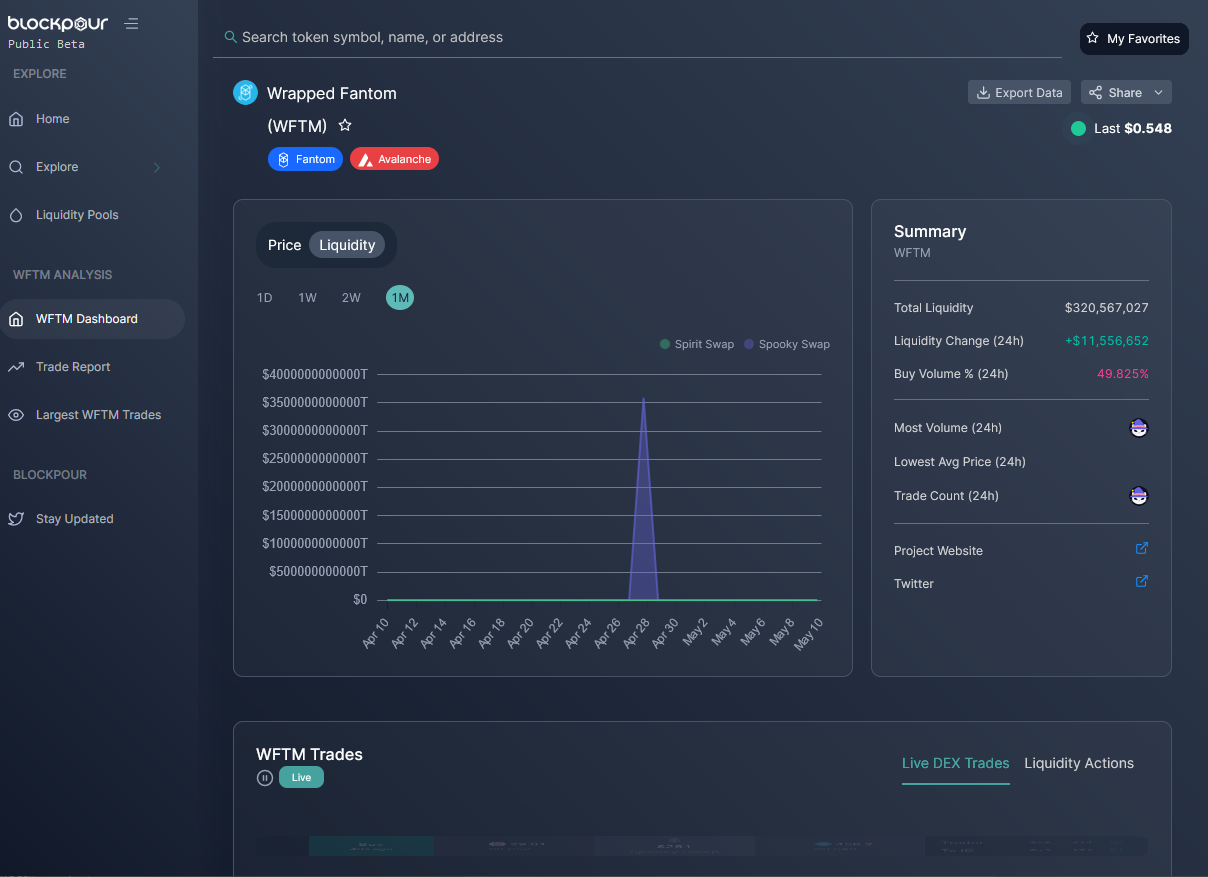Switch chart to Liquidity view
Screen dimensions: 1208x877
click(347, 245)
